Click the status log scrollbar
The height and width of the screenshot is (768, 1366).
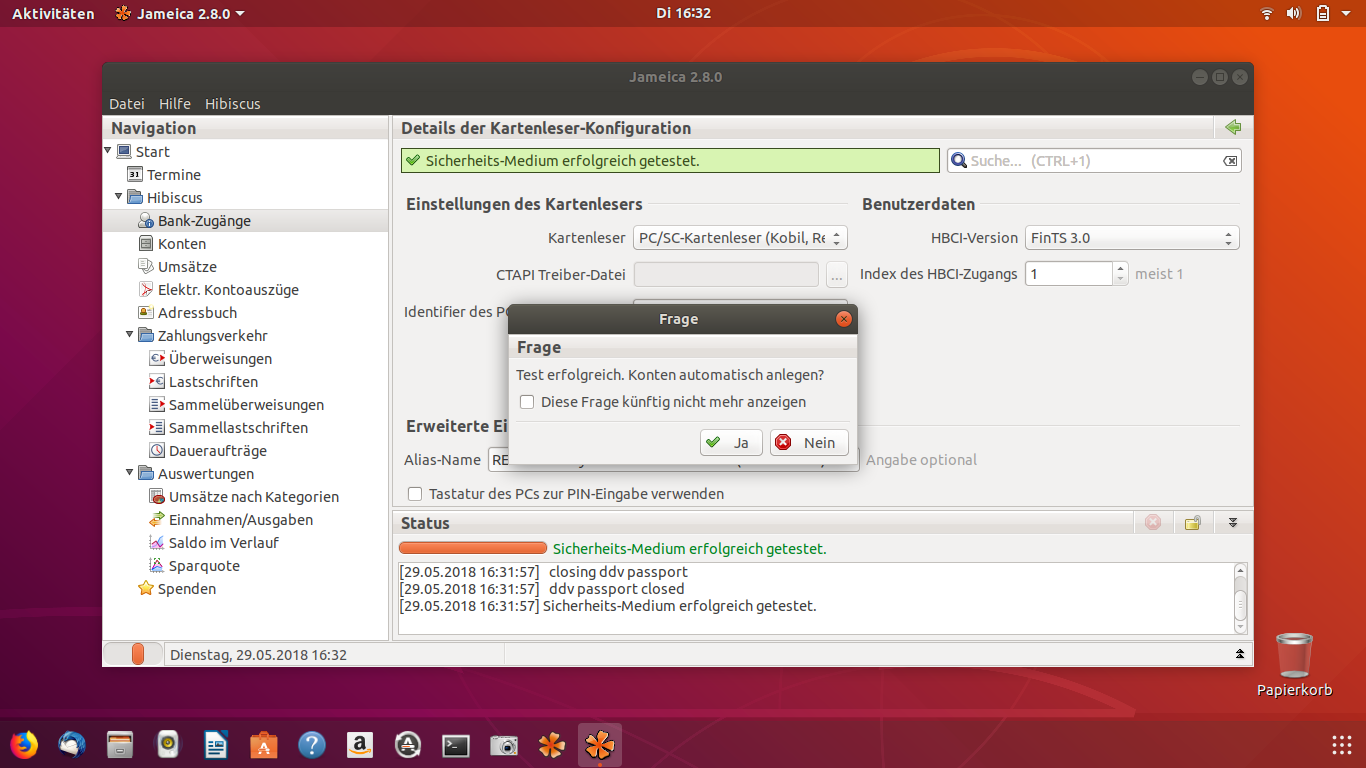coord(1240,598)
